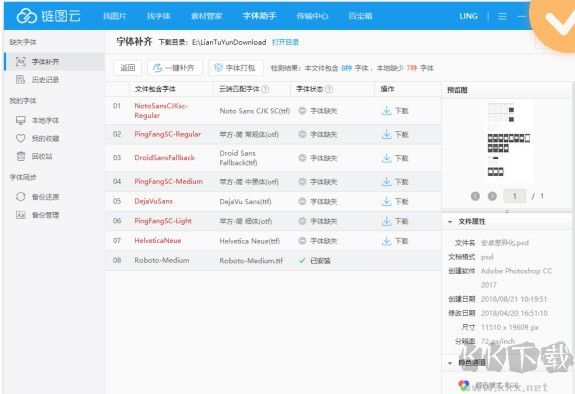Select font name PingFangSC-Medium
The image size is (575, 394).
[x=168, y=181]
